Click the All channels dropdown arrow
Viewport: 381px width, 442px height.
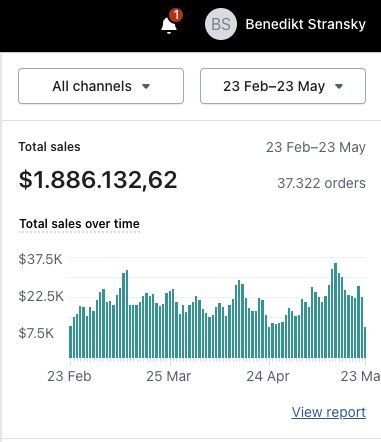tap(146, 87)
